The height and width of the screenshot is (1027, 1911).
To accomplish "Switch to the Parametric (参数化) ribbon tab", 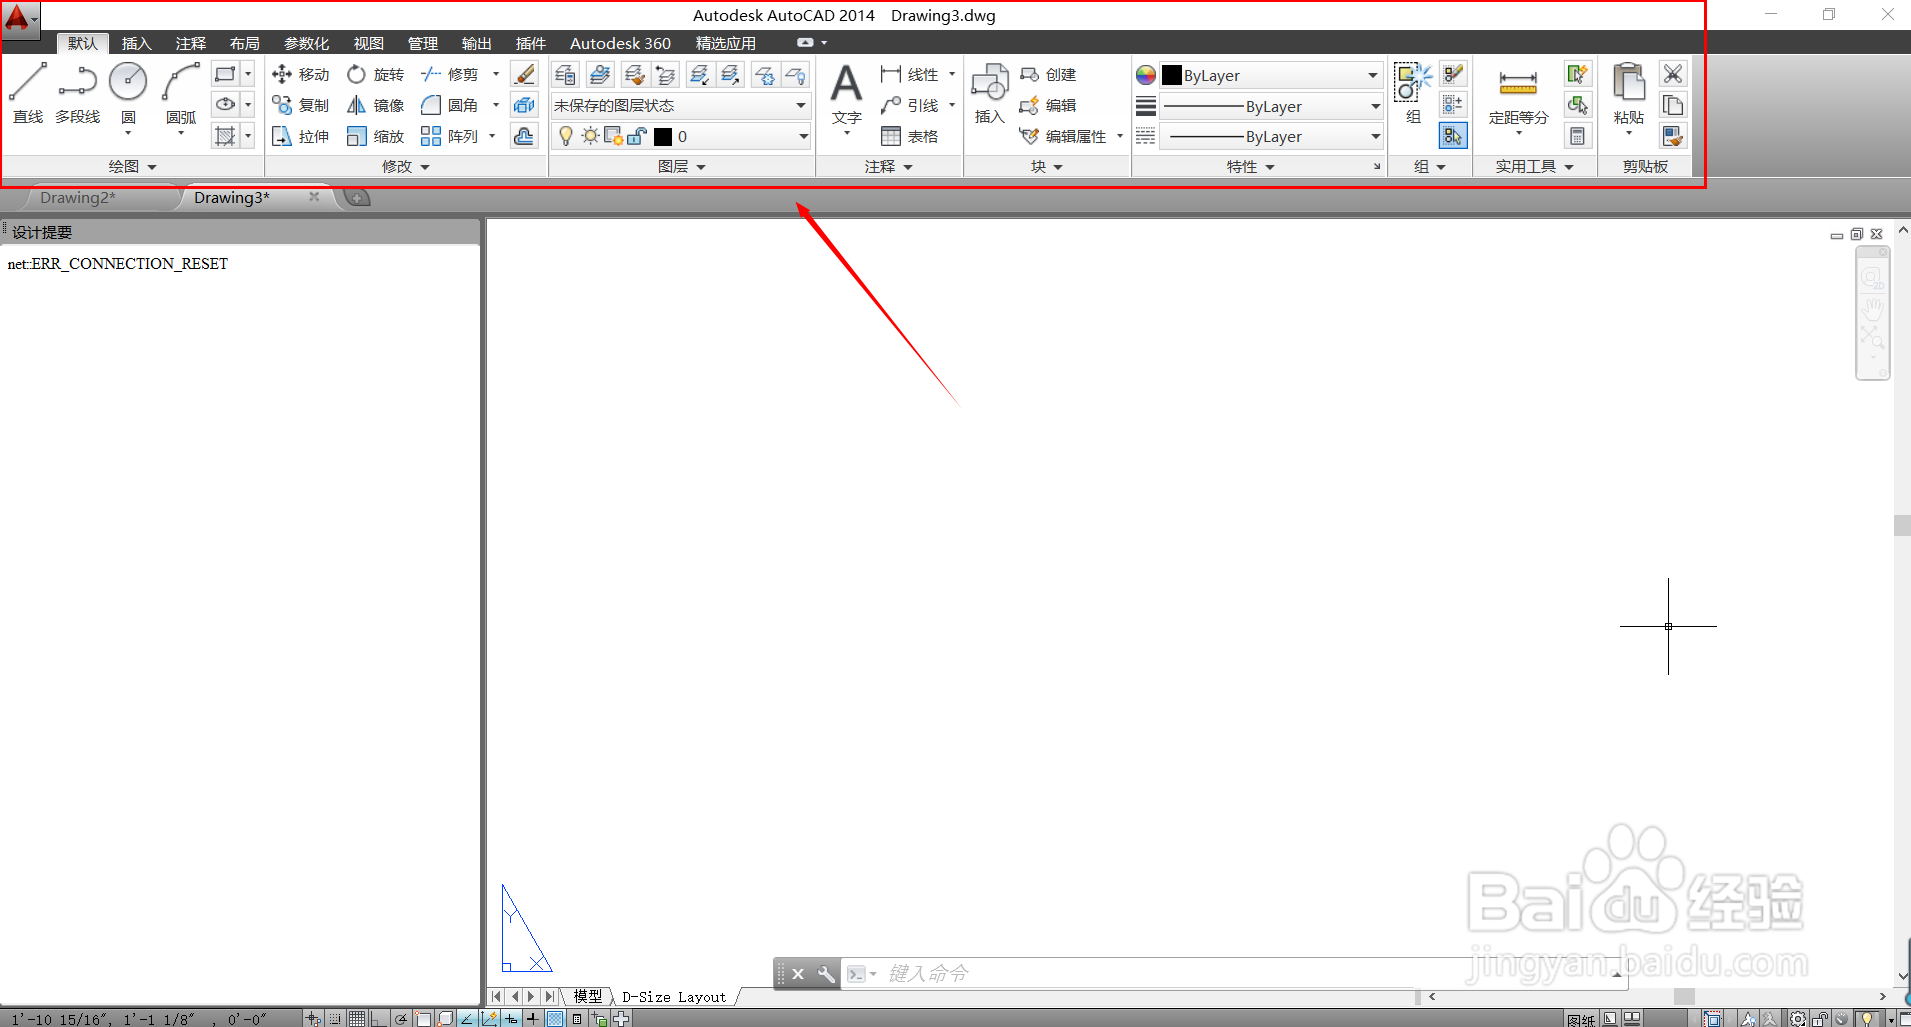I will click(306, 43).
